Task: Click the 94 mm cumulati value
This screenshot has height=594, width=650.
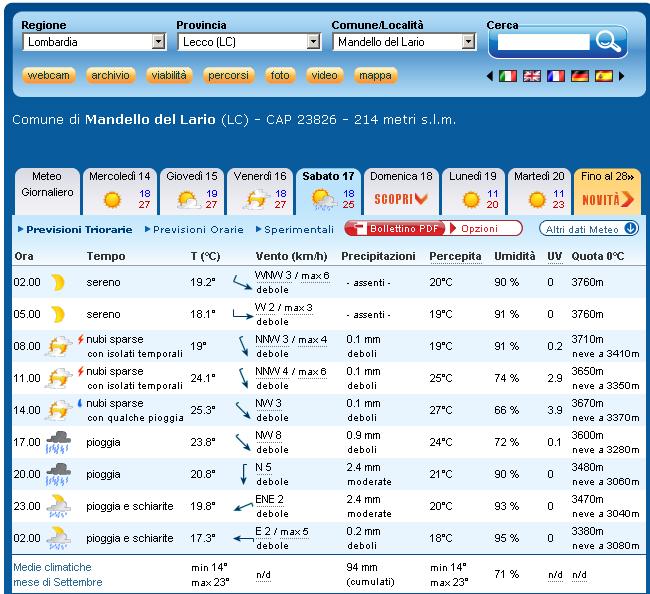Action: click(370, 575)
